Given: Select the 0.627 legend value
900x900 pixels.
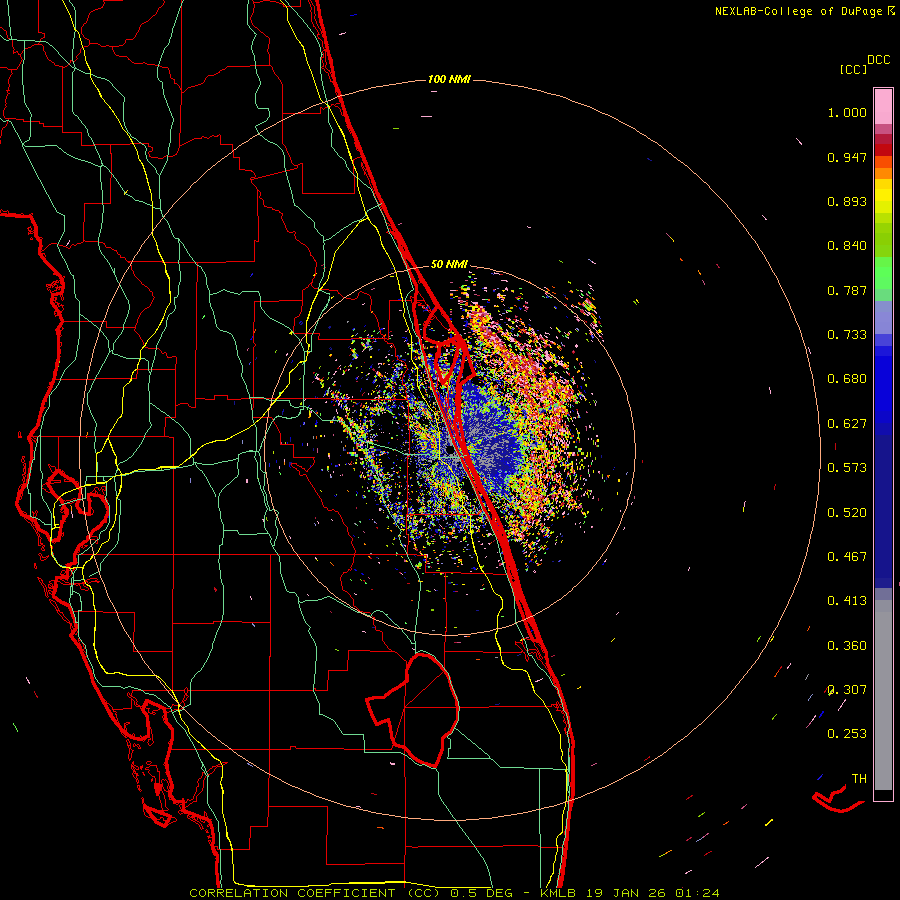Looking at the screenshot, I should pyautogui.click(x=847, y=424).
